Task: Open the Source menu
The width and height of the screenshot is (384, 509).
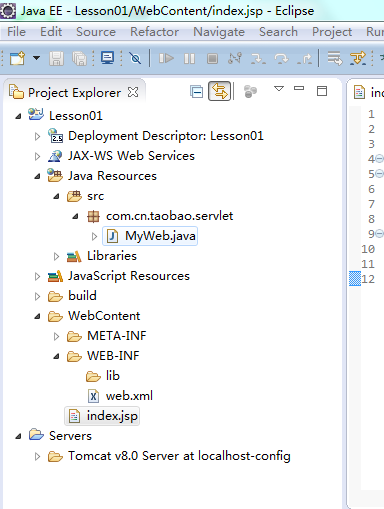Action: coord(96,32)
